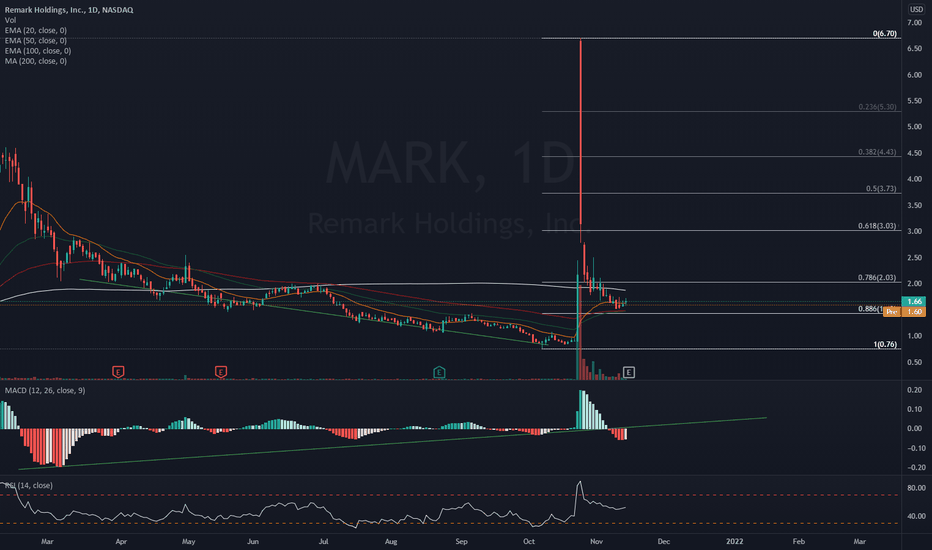Select the EMA (100, close, 0) legend
Viewport: 932px width, 550px height.
tap(38, 51)
